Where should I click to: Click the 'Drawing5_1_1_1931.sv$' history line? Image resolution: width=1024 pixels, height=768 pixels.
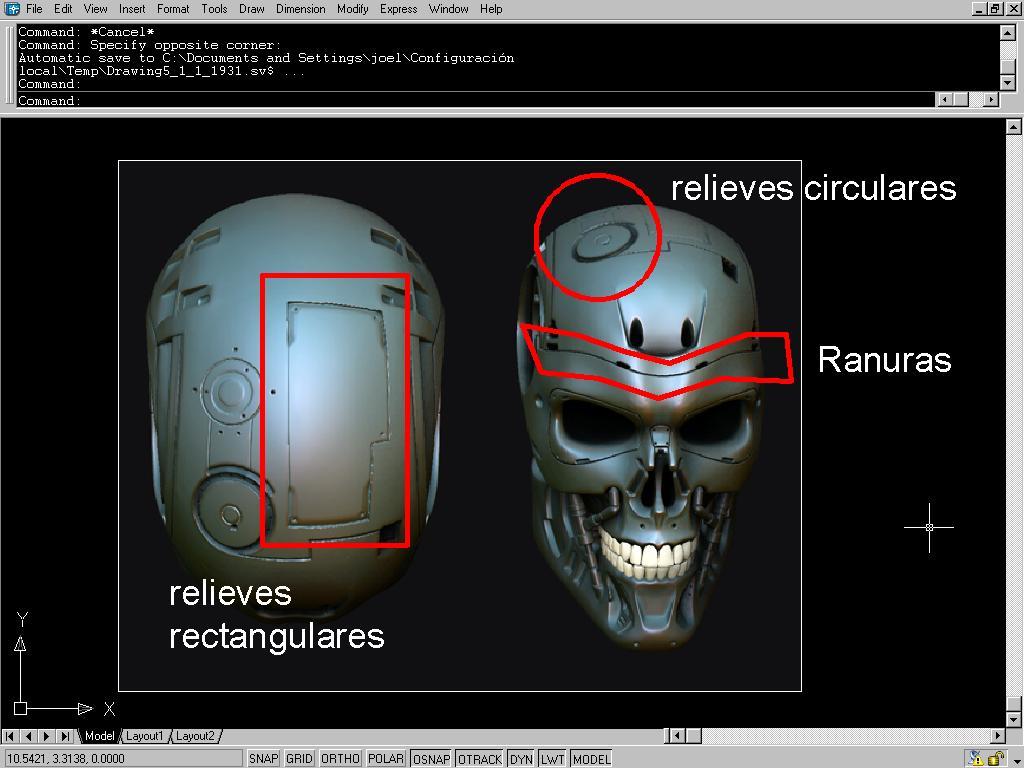point(162,71)
